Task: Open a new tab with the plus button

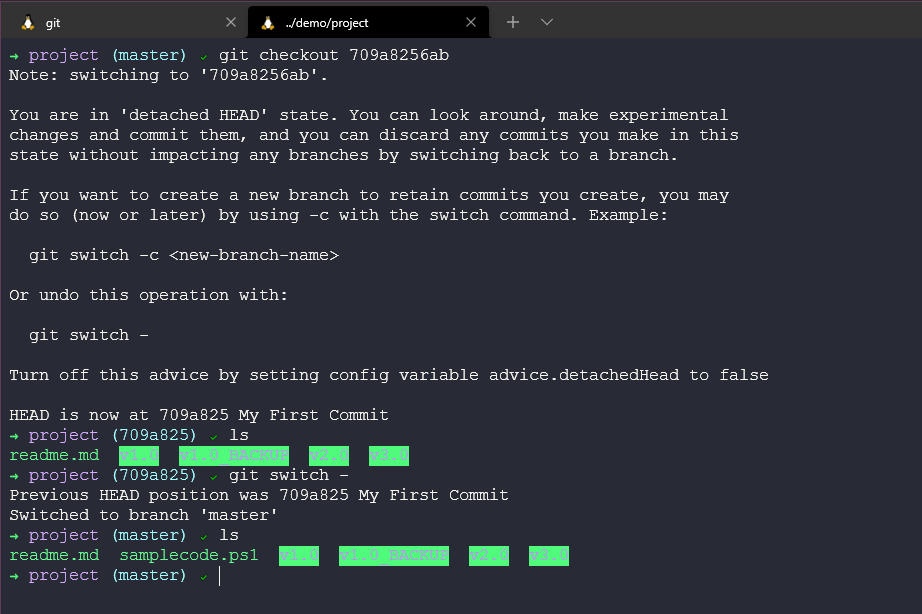Action: tap(513, 22)
